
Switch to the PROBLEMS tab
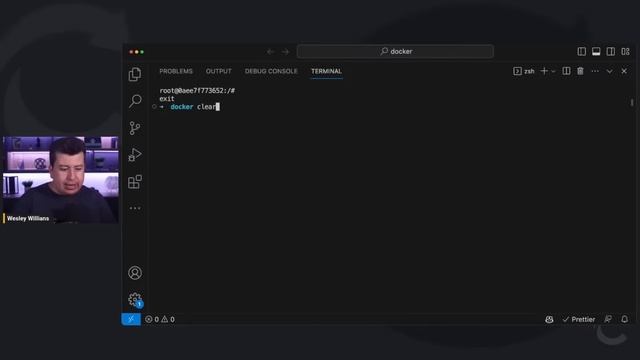[x=176, y=71]
